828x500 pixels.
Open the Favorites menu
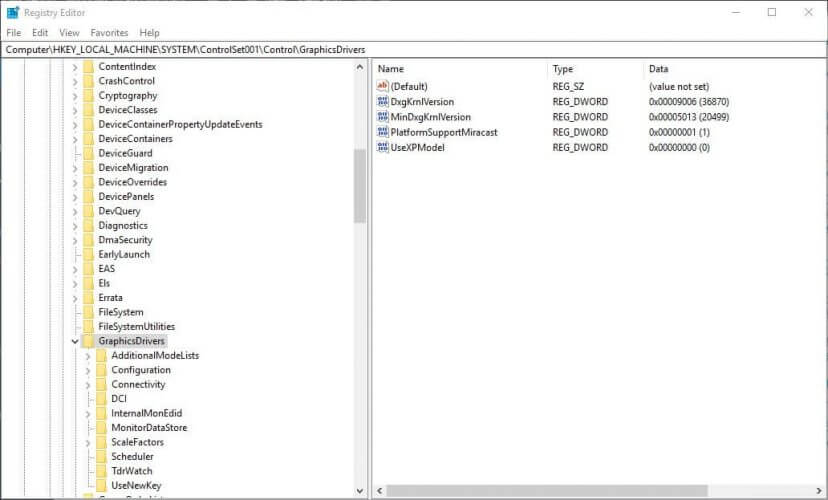(109, 33)
